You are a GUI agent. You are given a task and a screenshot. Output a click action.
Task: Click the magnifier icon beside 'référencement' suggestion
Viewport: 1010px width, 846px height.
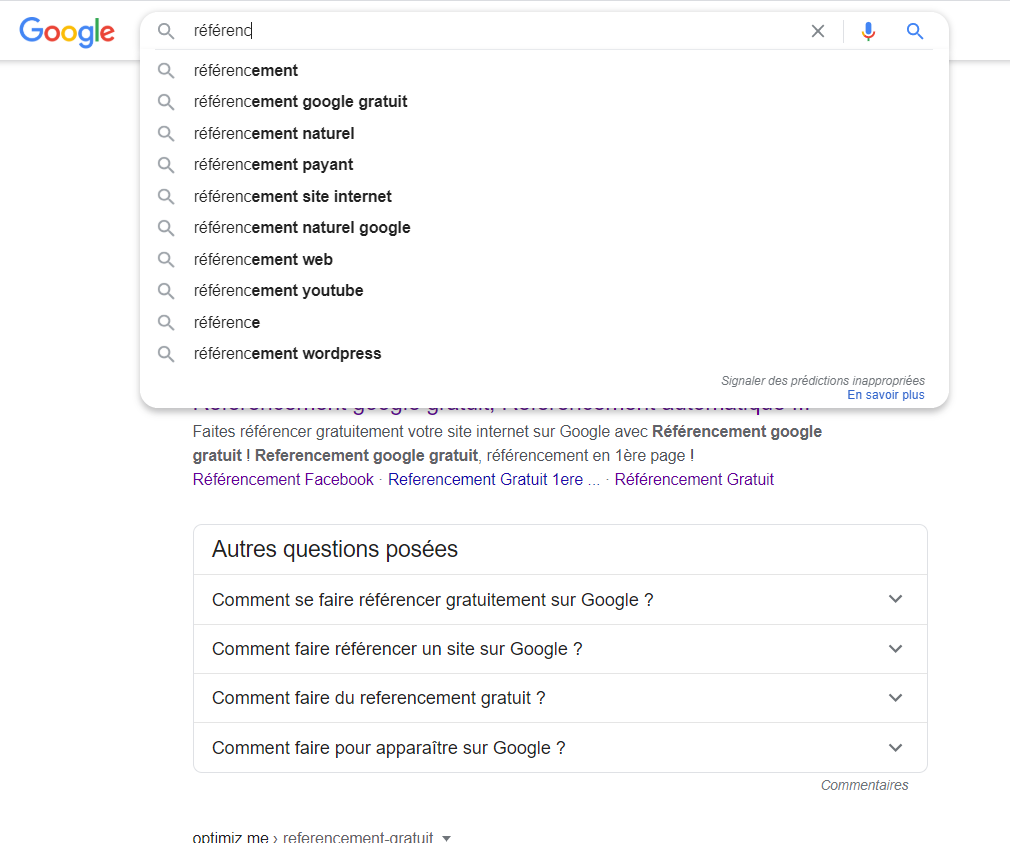click(166, 70)
